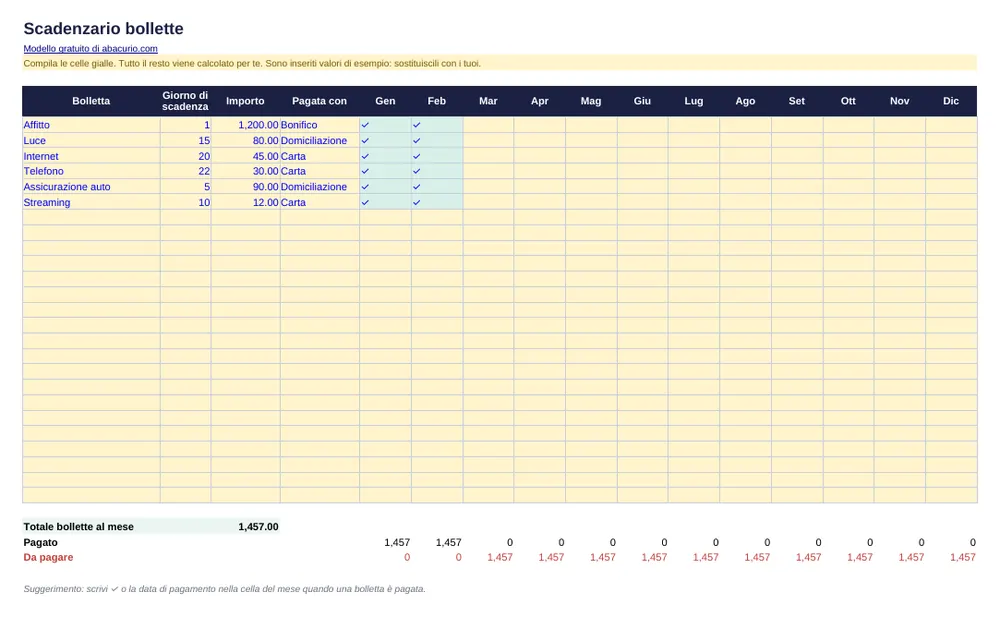
Task: Select the Bonifico payment method cell
Action: point(320,125)
